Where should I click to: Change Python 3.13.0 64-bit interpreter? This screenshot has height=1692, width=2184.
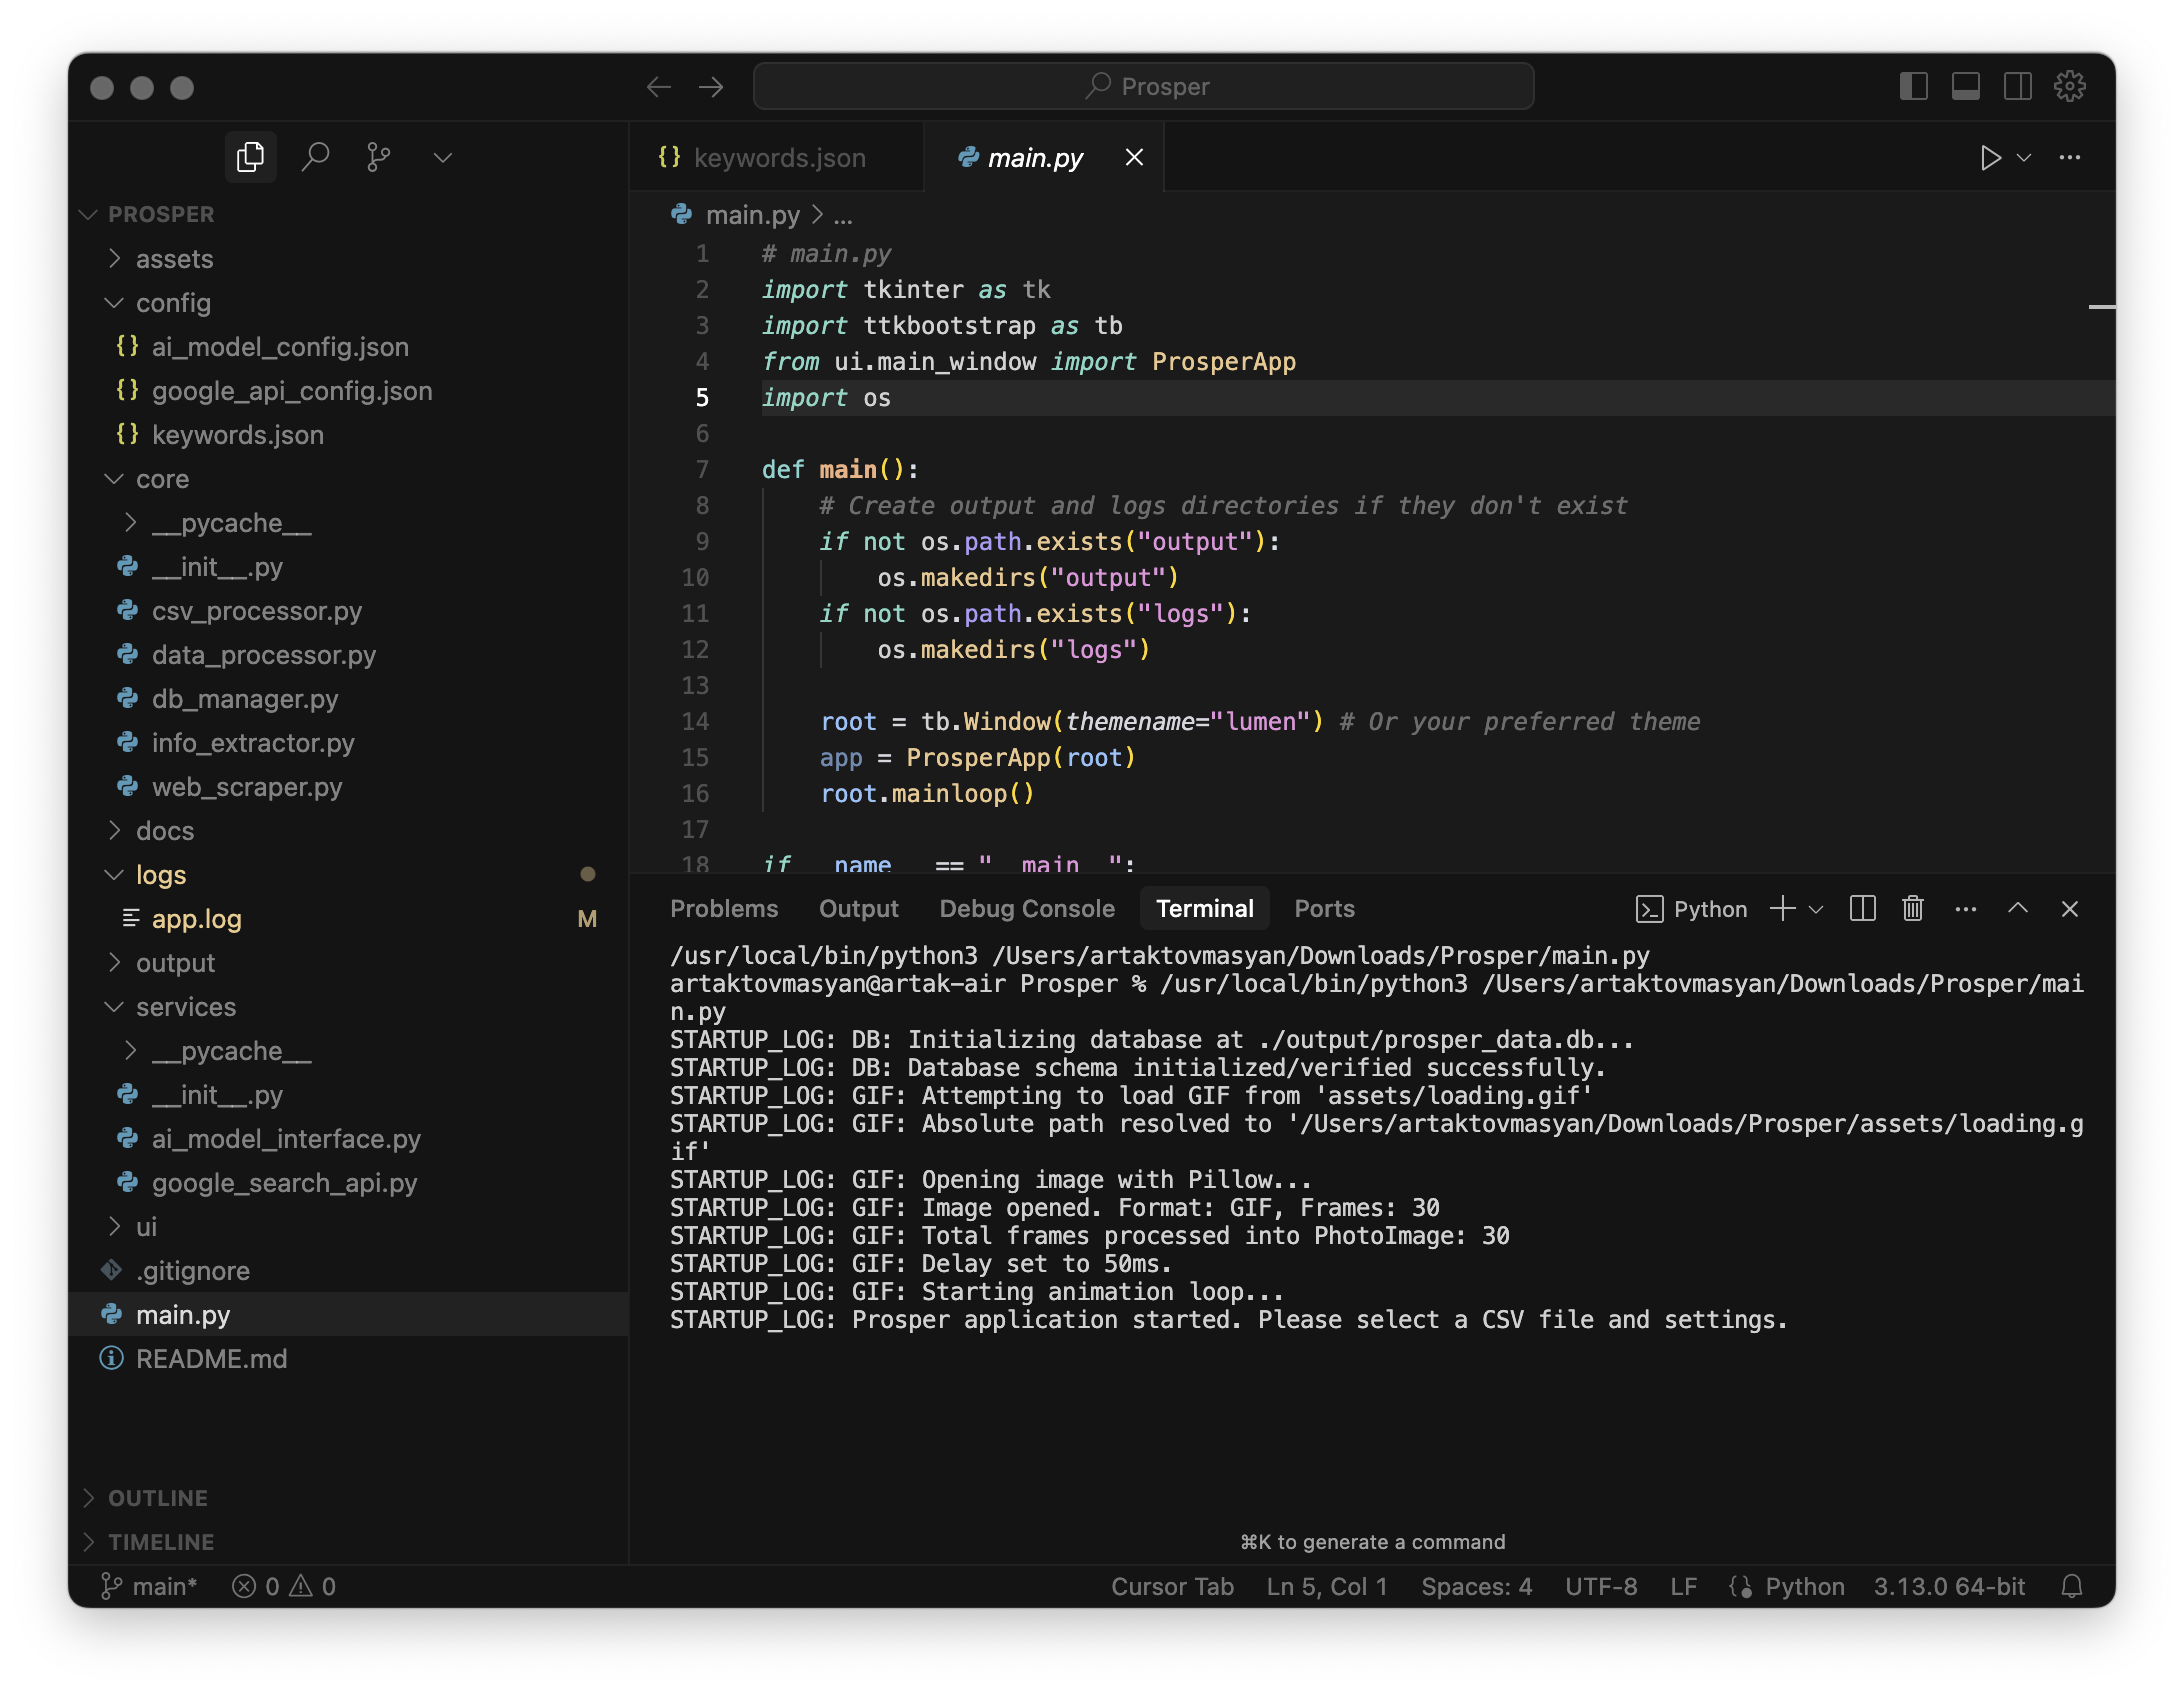pos(1949,1587)
